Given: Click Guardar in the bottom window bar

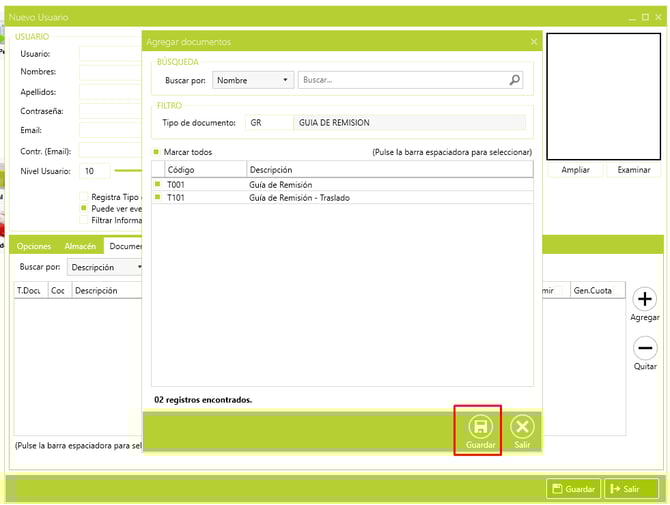Looking at the screenshot, I should click(x=573, y=489).
